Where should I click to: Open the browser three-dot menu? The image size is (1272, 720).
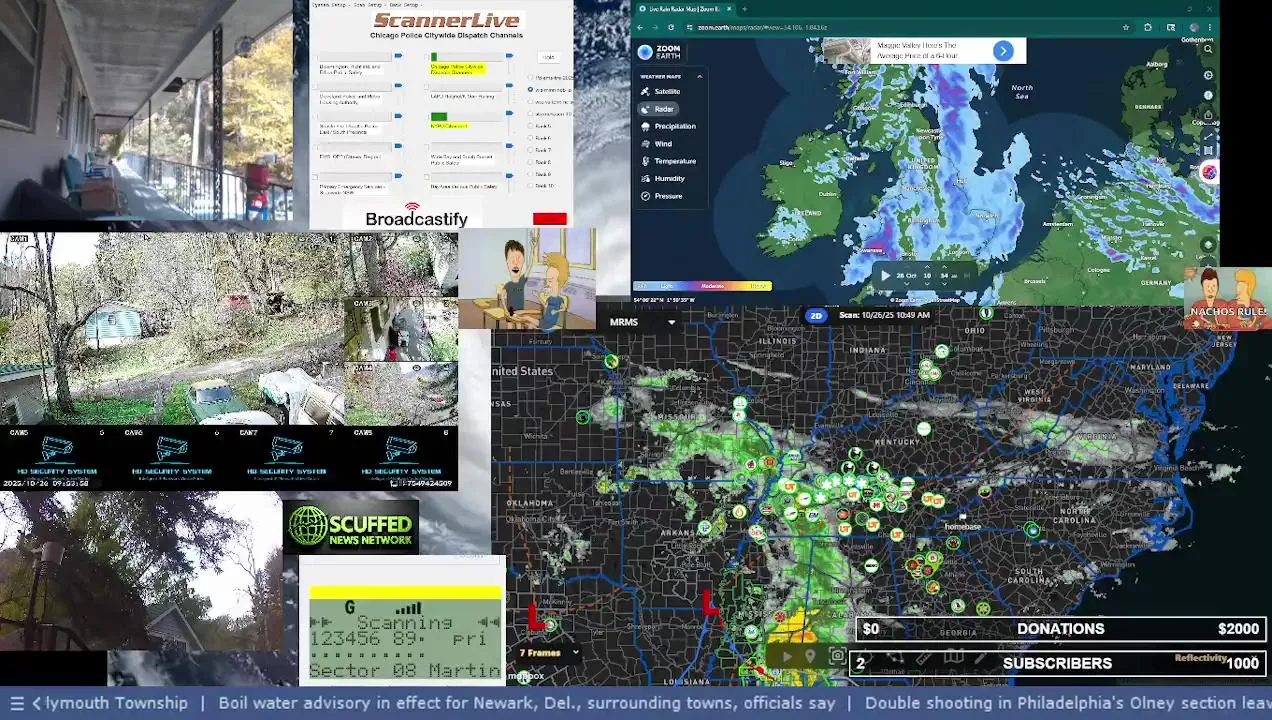tap(1212, 27)
